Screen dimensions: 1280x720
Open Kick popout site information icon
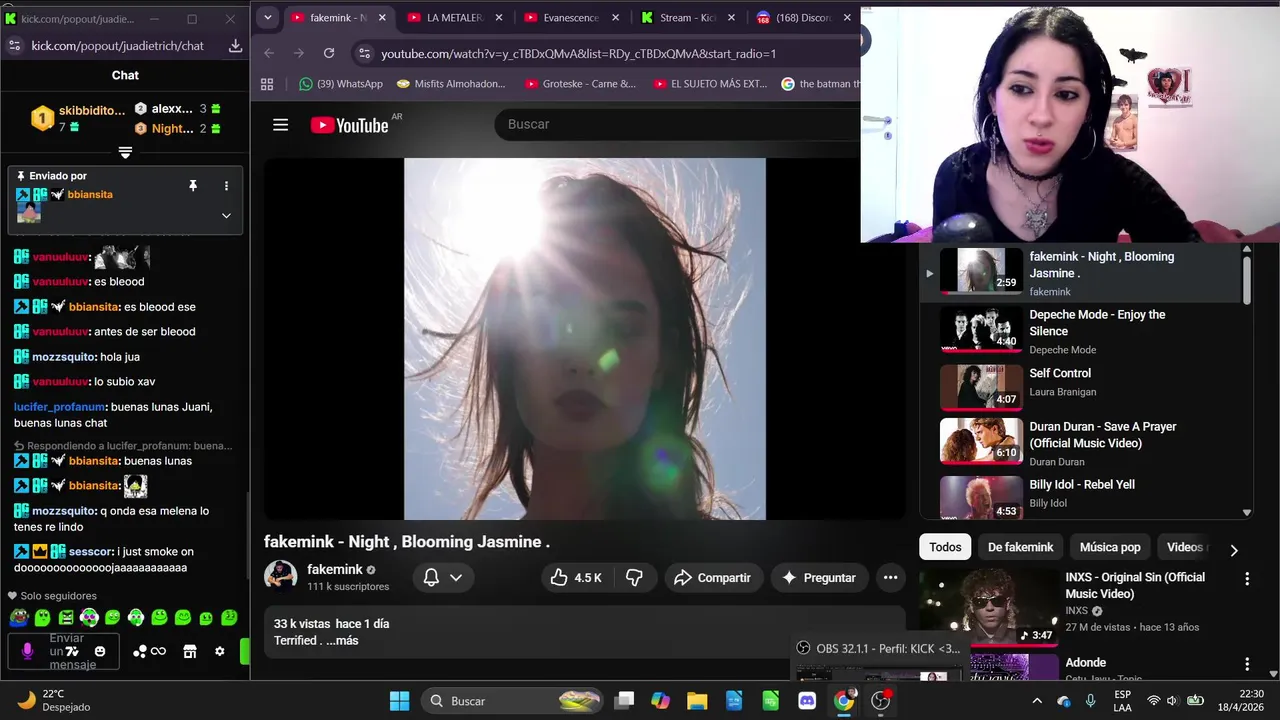point(14,46)
